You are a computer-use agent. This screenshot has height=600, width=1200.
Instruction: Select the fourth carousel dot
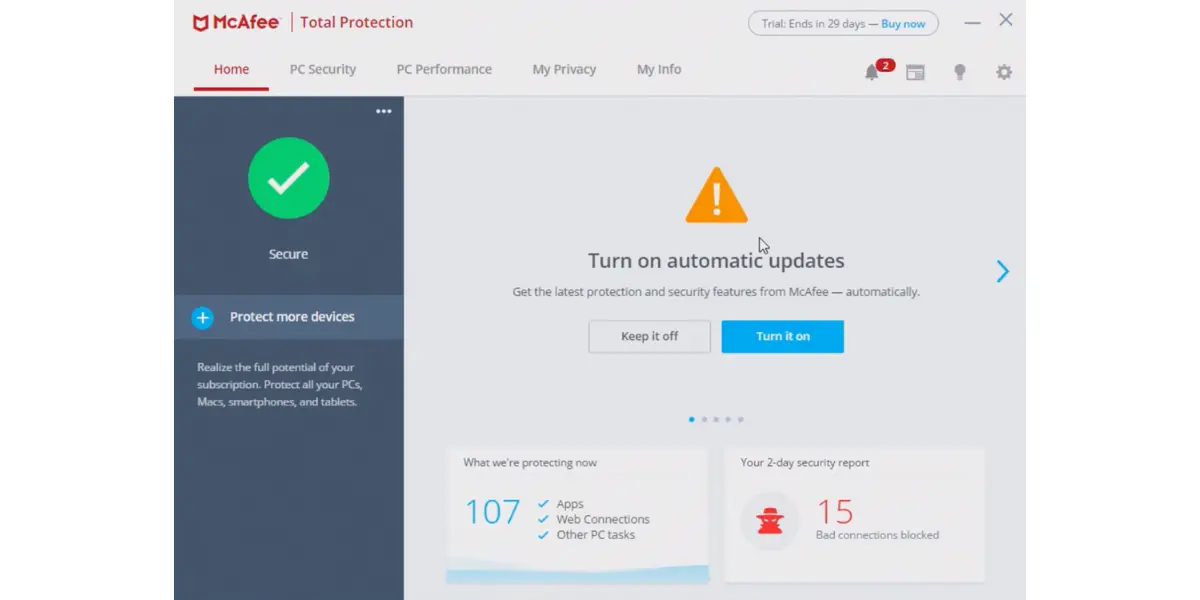point(728,420)
